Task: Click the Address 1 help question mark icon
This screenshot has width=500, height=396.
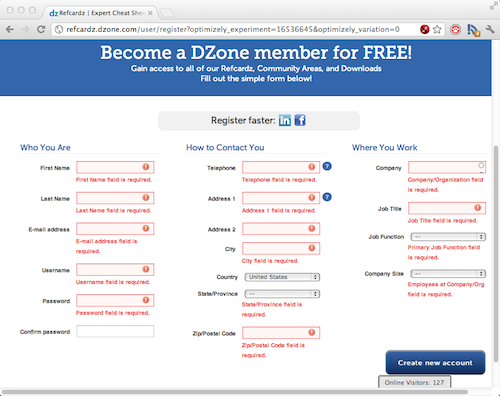Action: coord(327,197)
